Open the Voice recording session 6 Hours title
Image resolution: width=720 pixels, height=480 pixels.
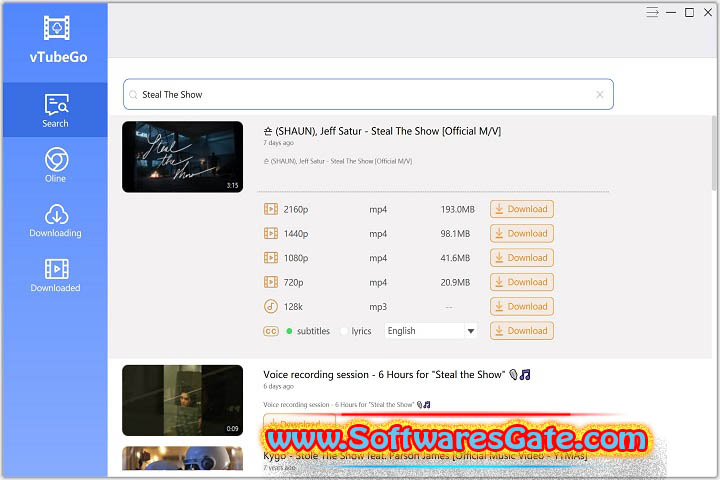pyautogui.click(x=397, y=375)
